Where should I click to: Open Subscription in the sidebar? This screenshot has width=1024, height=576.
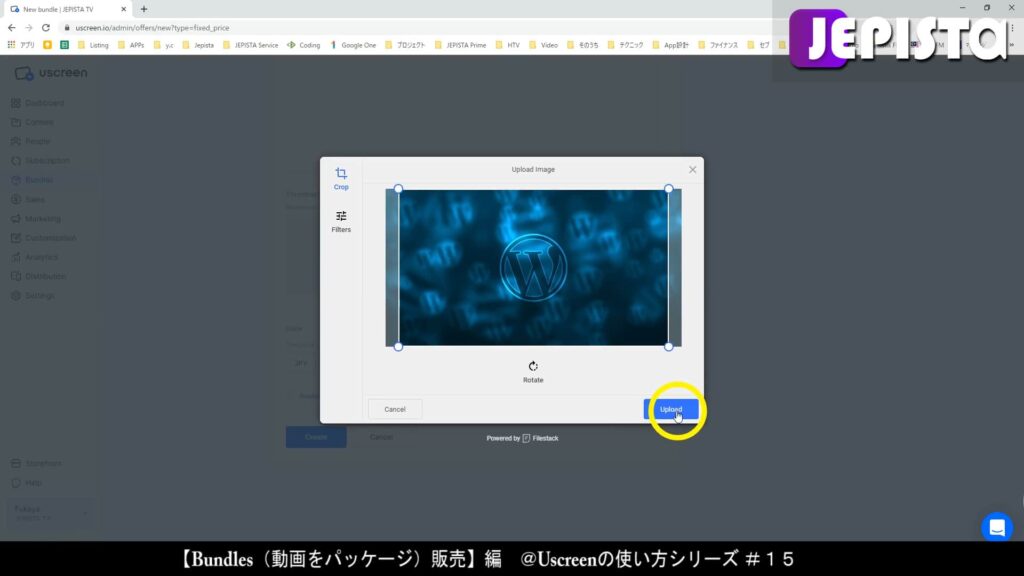[40, 161]
